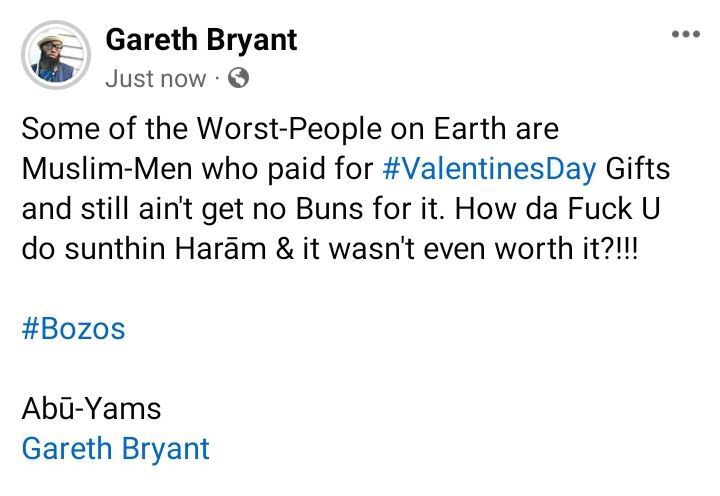Open the post's three-dot options menu
Image resolution: width=720 pixels, height=496 pixels.
(x=686, y=34)
